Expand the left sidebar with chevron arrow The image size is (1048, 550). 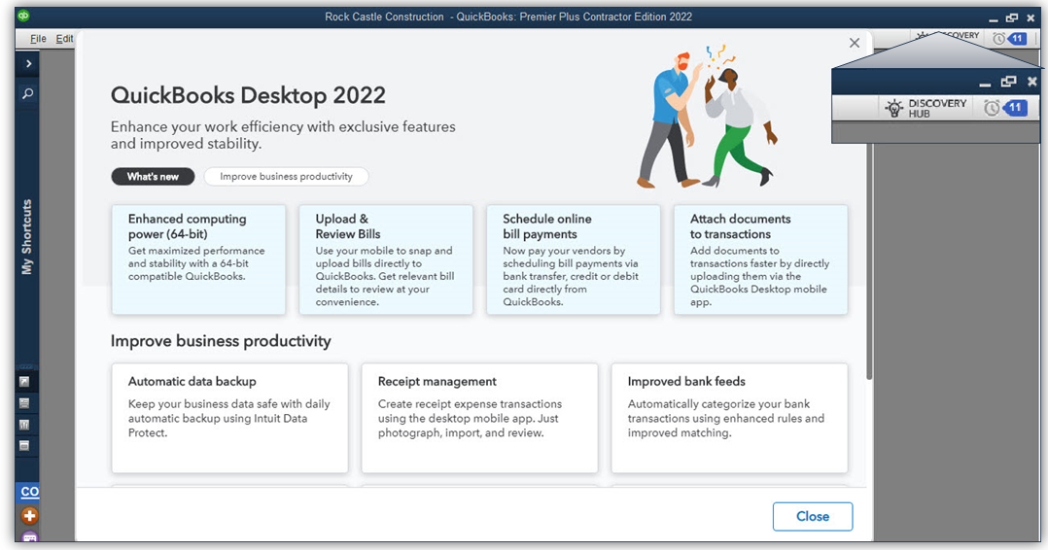click(27, 64)
